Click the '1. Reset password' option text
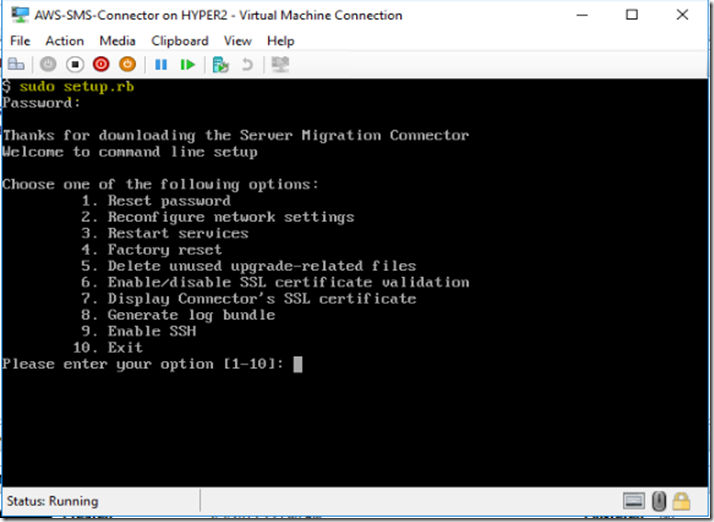 tap(156, 201)
